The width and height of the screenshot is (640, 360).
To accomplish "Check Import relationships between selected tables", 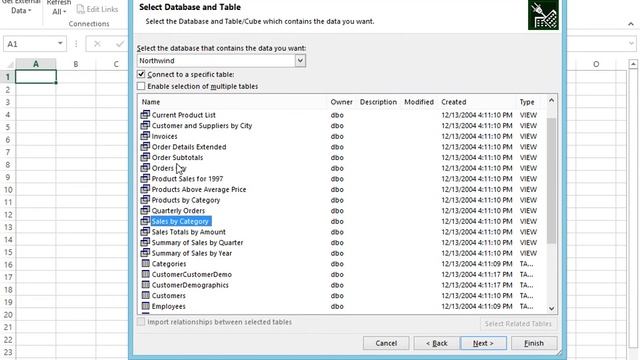I will tap(141, 322).
